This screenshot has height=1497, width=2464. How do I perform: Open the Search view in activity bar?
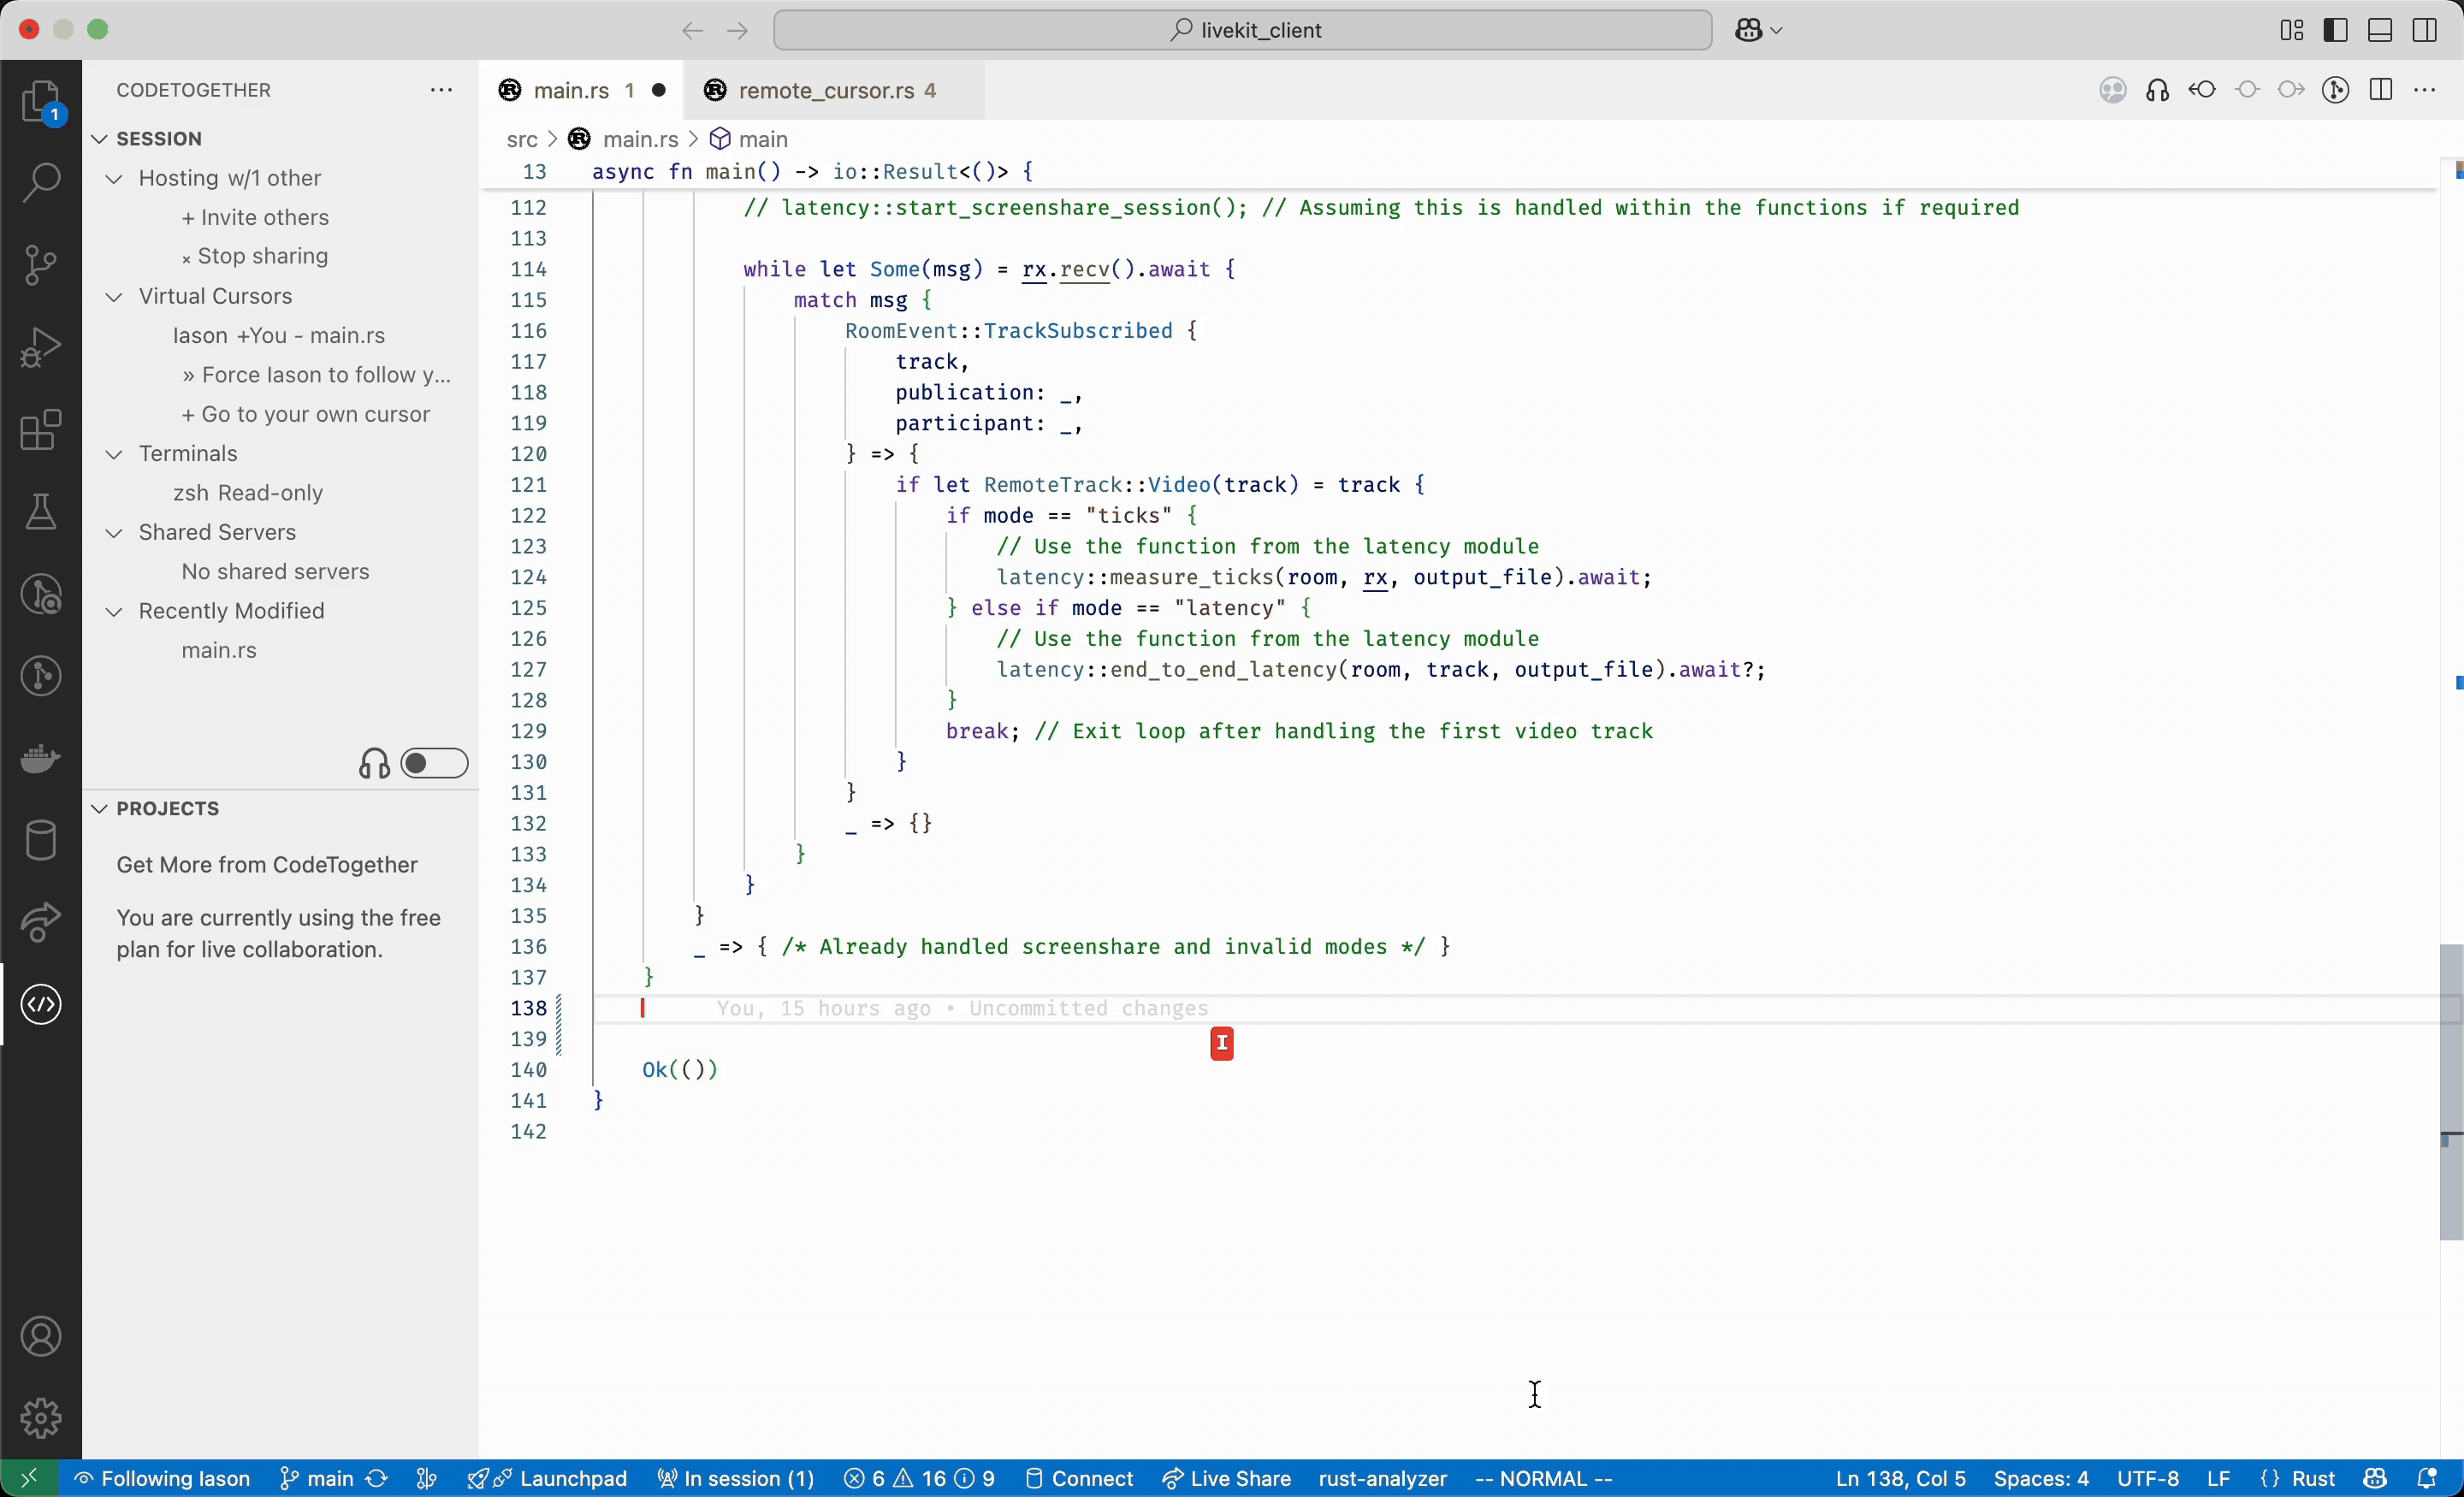pos(41,183)
